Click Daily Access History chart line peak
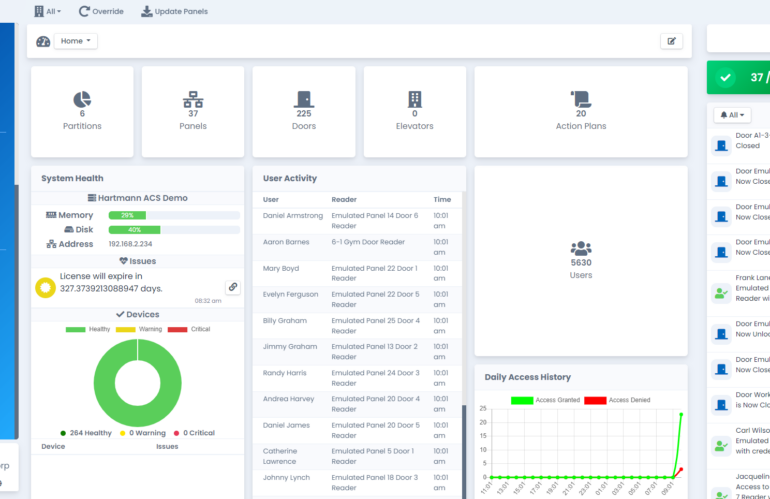Viewport: 770px width, 499px height. click(681, 415)
